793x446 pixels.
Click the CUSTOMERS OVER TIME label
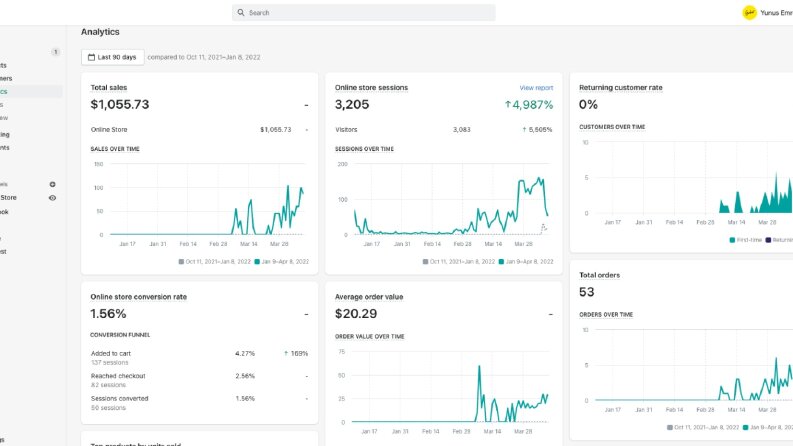[612, 127]
